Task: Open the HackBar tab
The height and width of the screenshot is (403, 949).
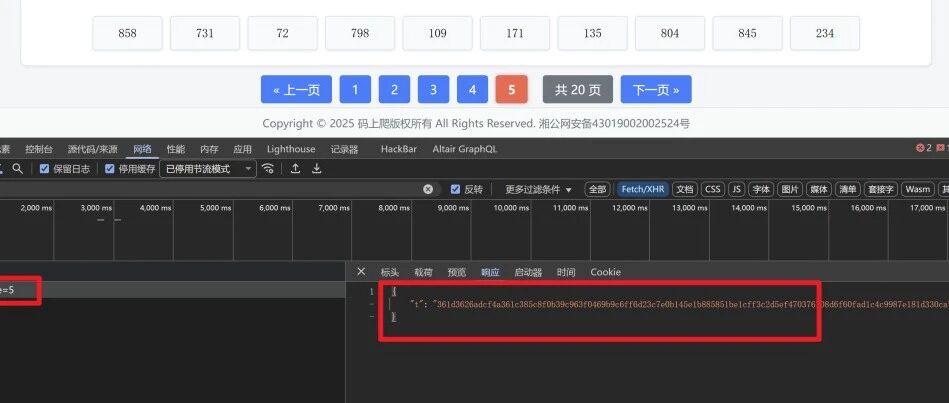Action: click(398, 149)
